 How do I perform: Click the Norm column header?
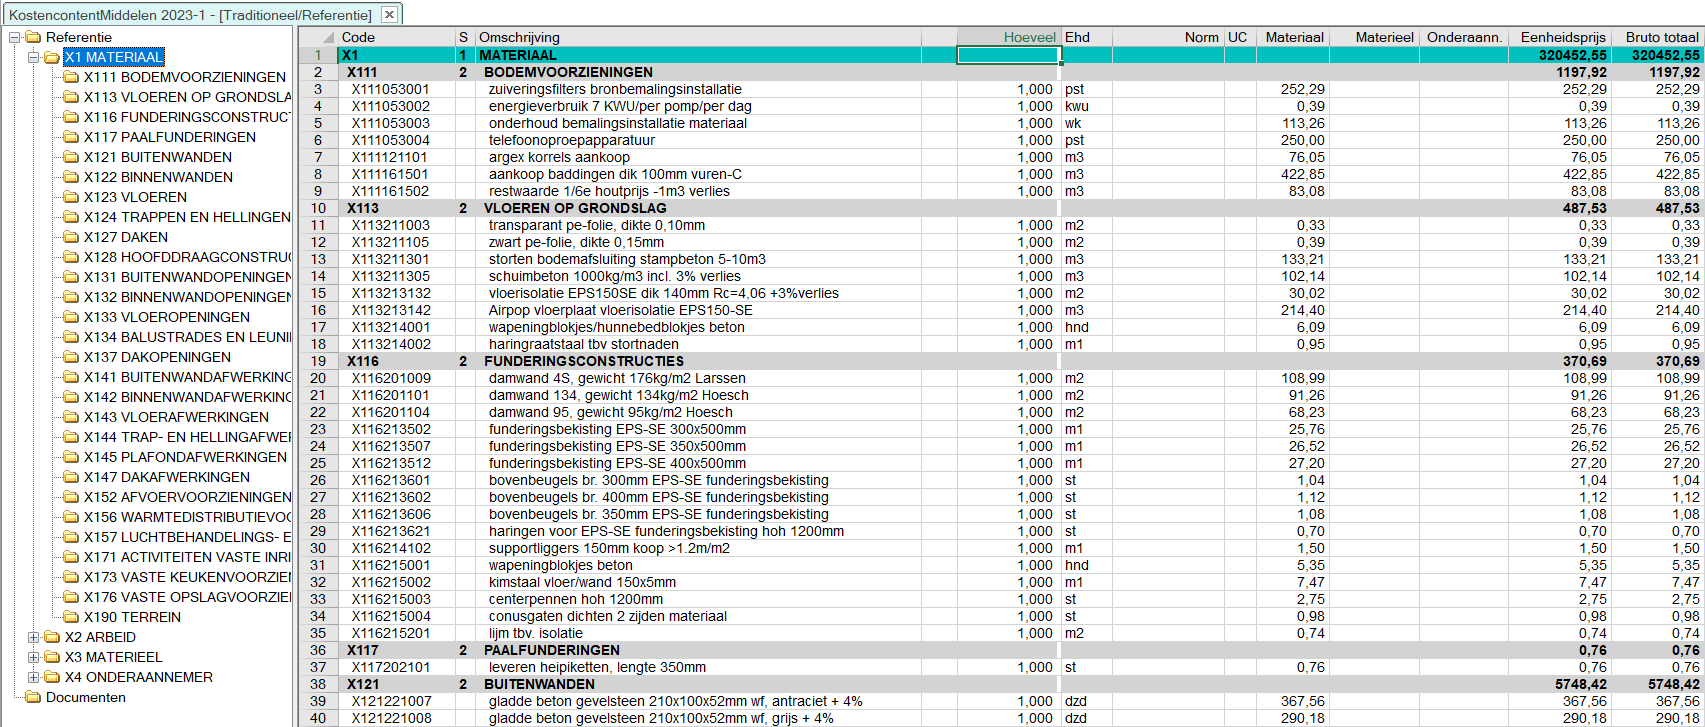tap(1168, 37)
